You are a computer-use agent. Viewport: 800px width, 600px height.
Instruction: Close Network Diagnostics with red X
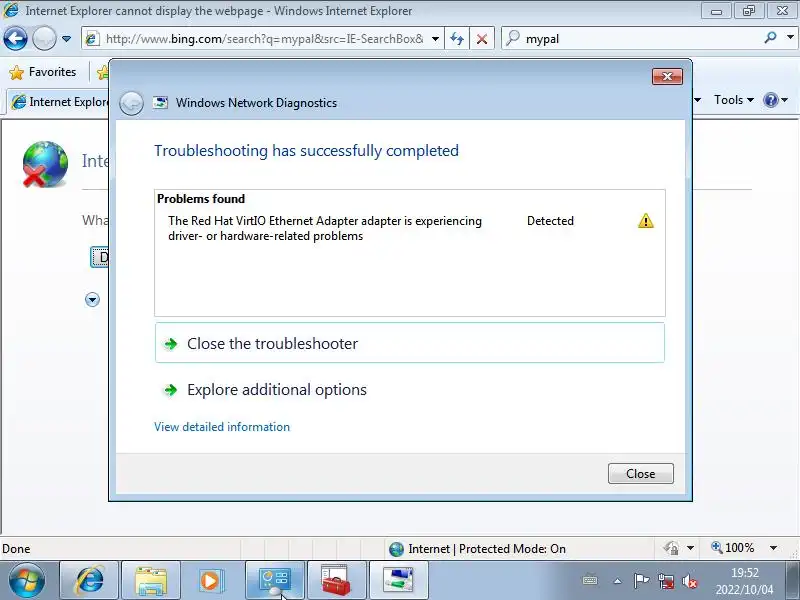(x=667, y=77)
